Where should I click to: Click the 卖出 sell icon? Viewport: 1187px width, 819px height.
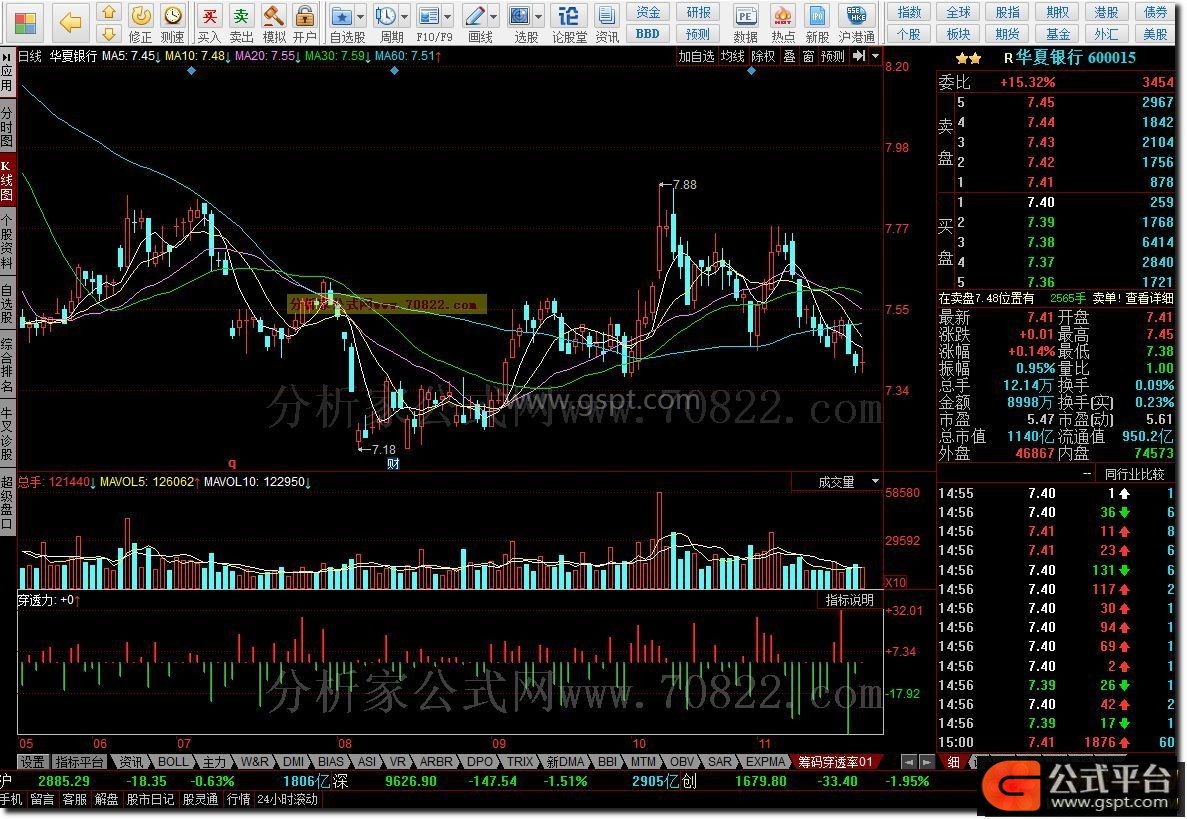(x=241, y=23)
